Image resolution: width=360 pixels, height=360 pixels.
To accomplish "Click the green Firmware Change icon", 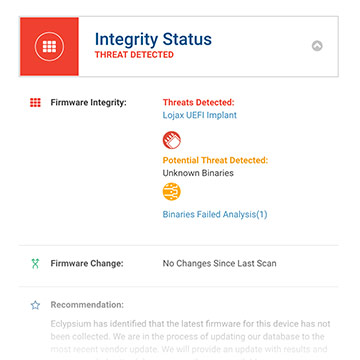I will point(35,263).
